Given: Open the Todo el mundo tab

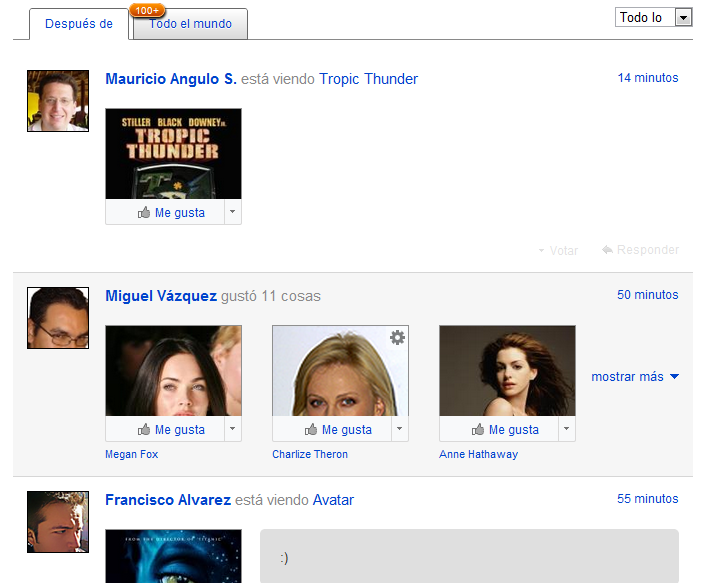Looking at the screenshot, I should 190,24.
